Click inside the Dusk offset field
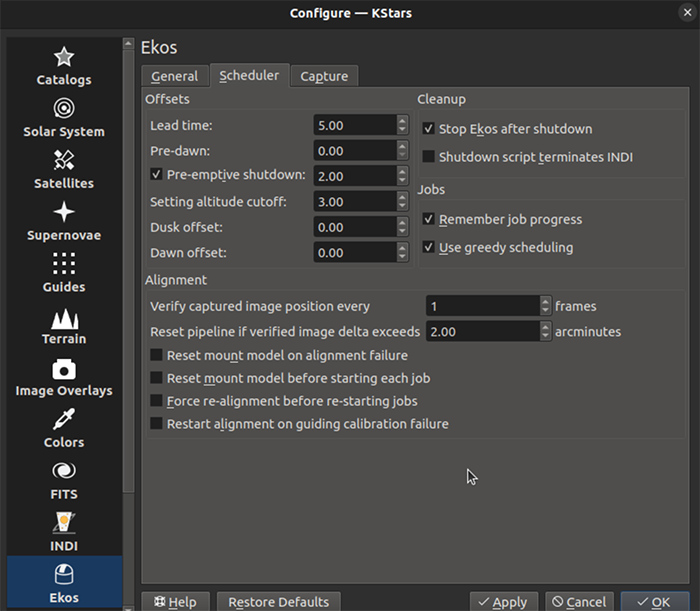The height and width of the screenshot is (611, 700). (352, 228)
